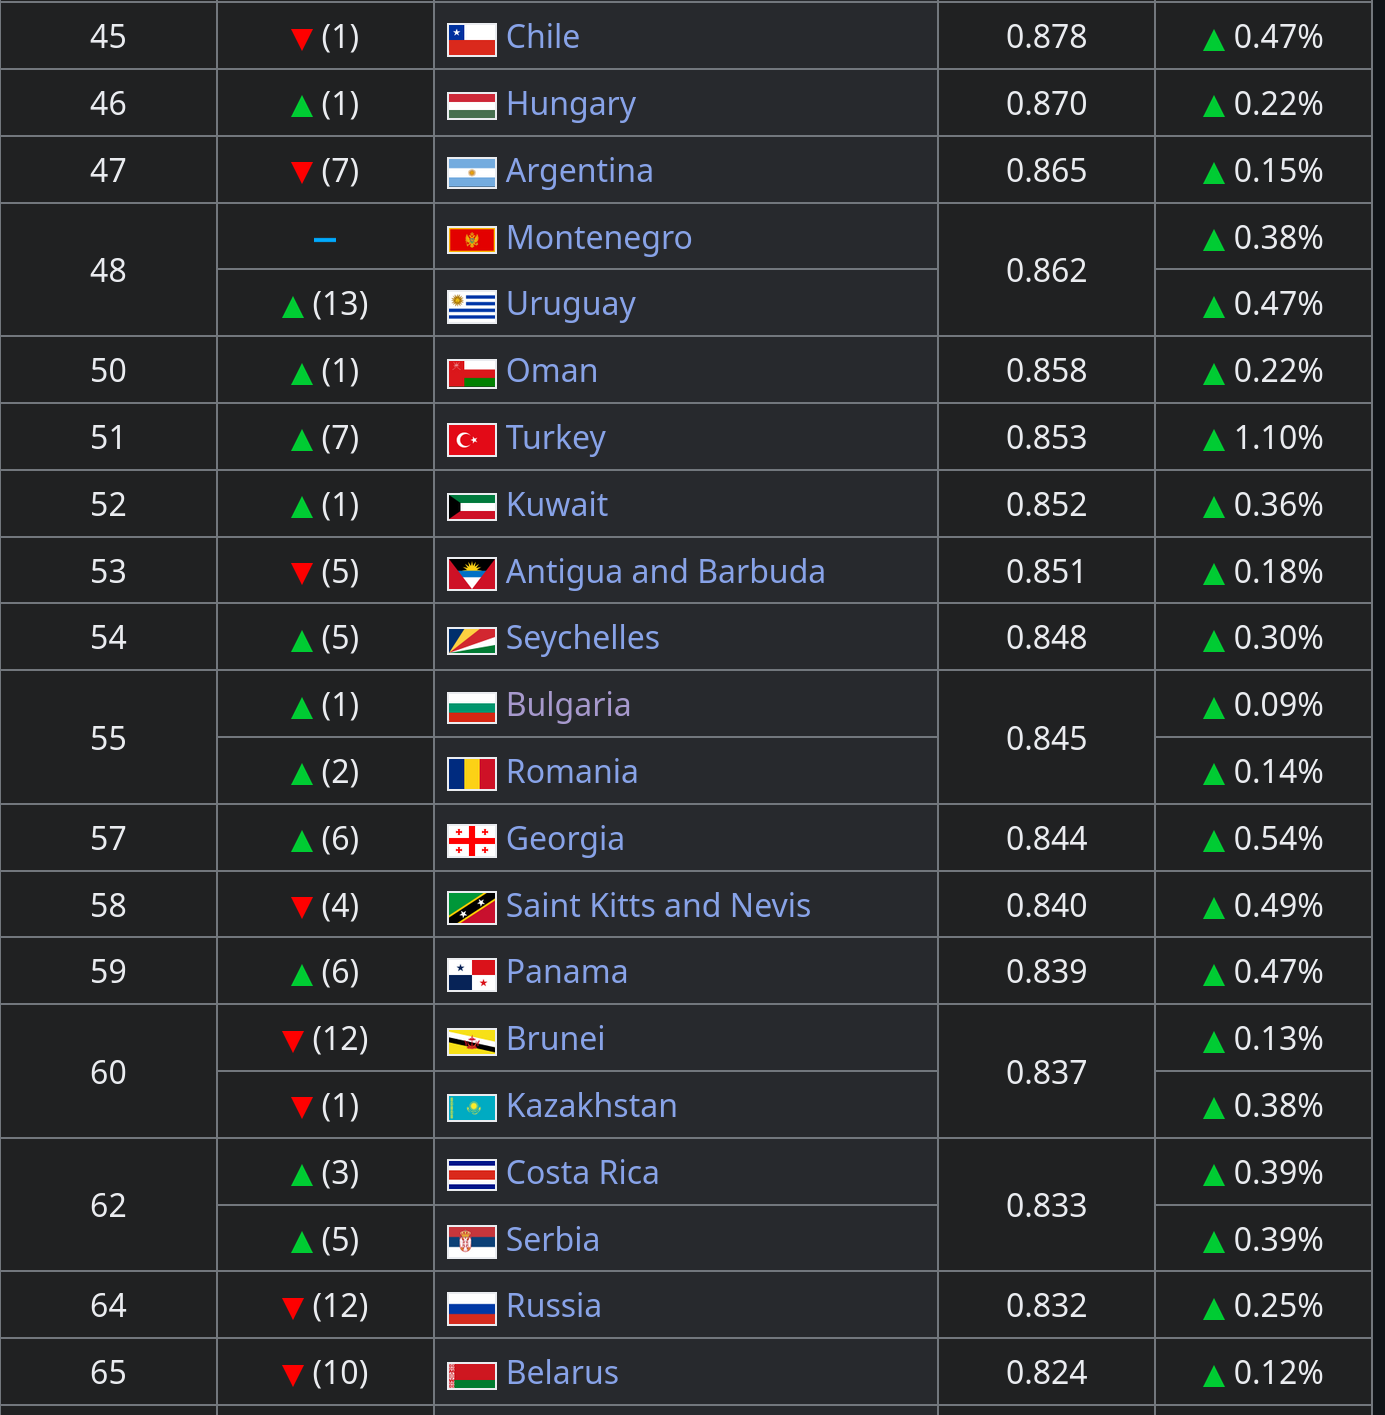Open the Brunei link
The image size is (1385, 1415).
click(x=555, y=1039)
